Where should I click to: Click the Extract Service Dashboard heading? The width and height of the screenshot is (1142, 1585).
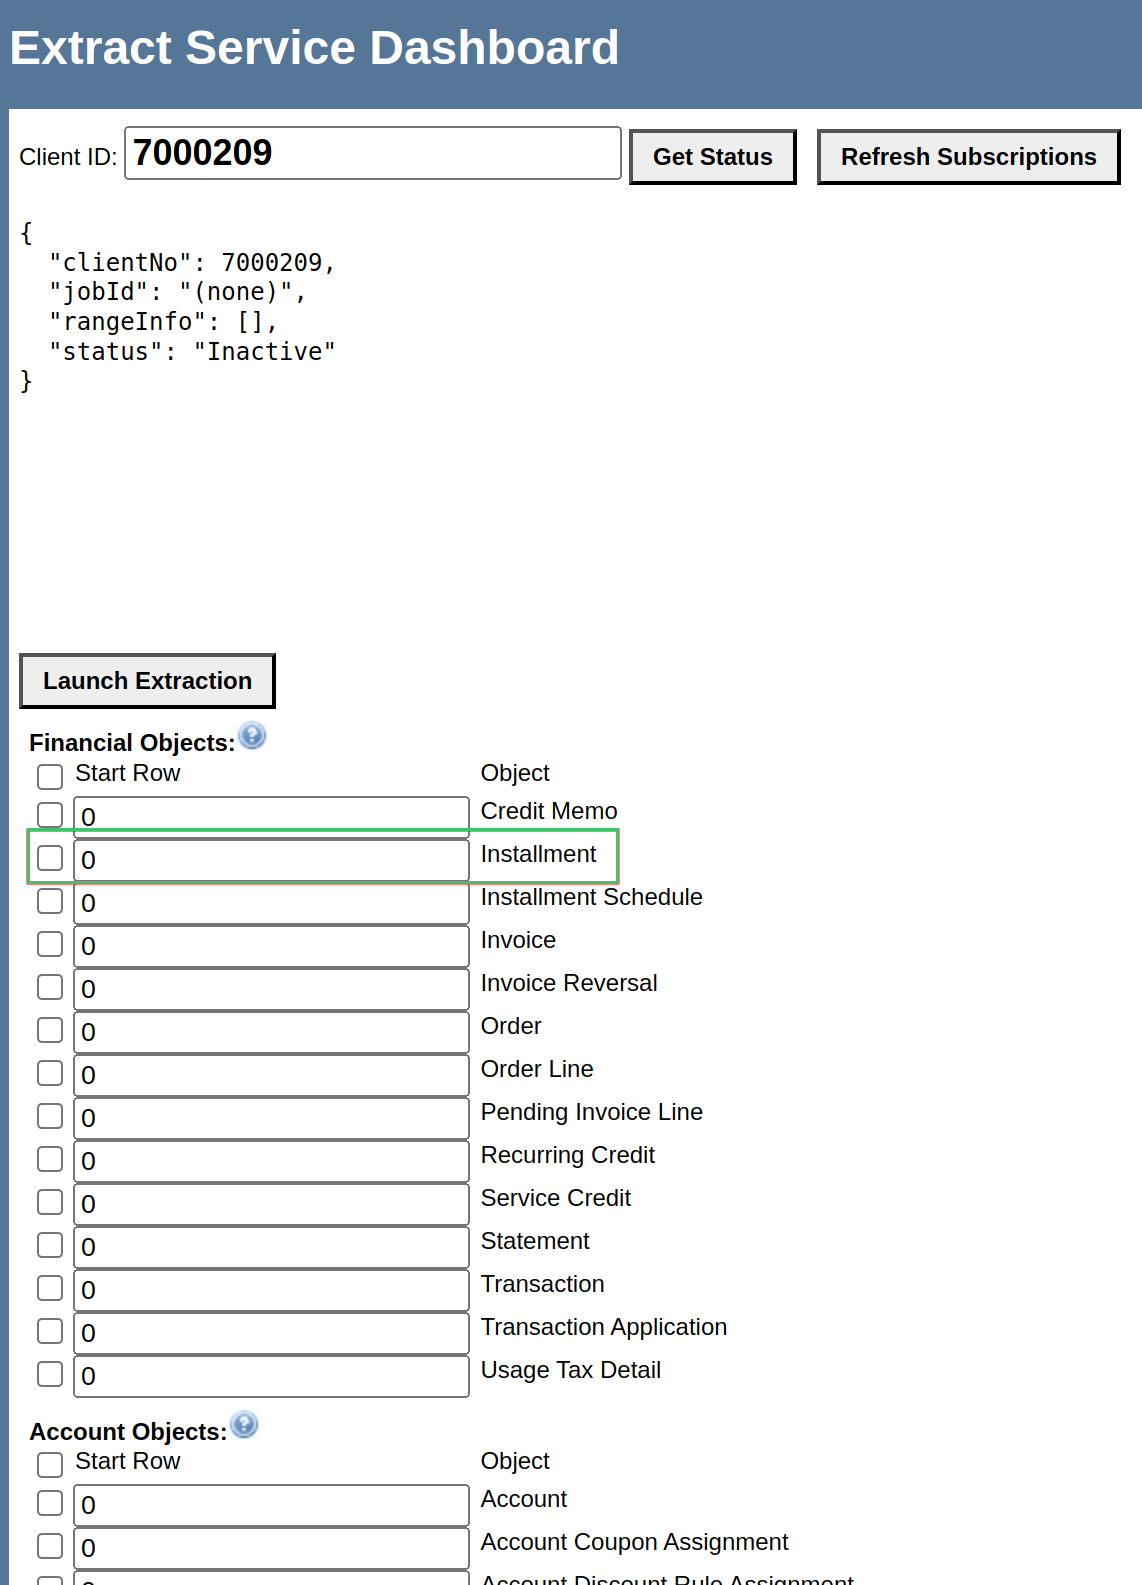tap(315, 48)
